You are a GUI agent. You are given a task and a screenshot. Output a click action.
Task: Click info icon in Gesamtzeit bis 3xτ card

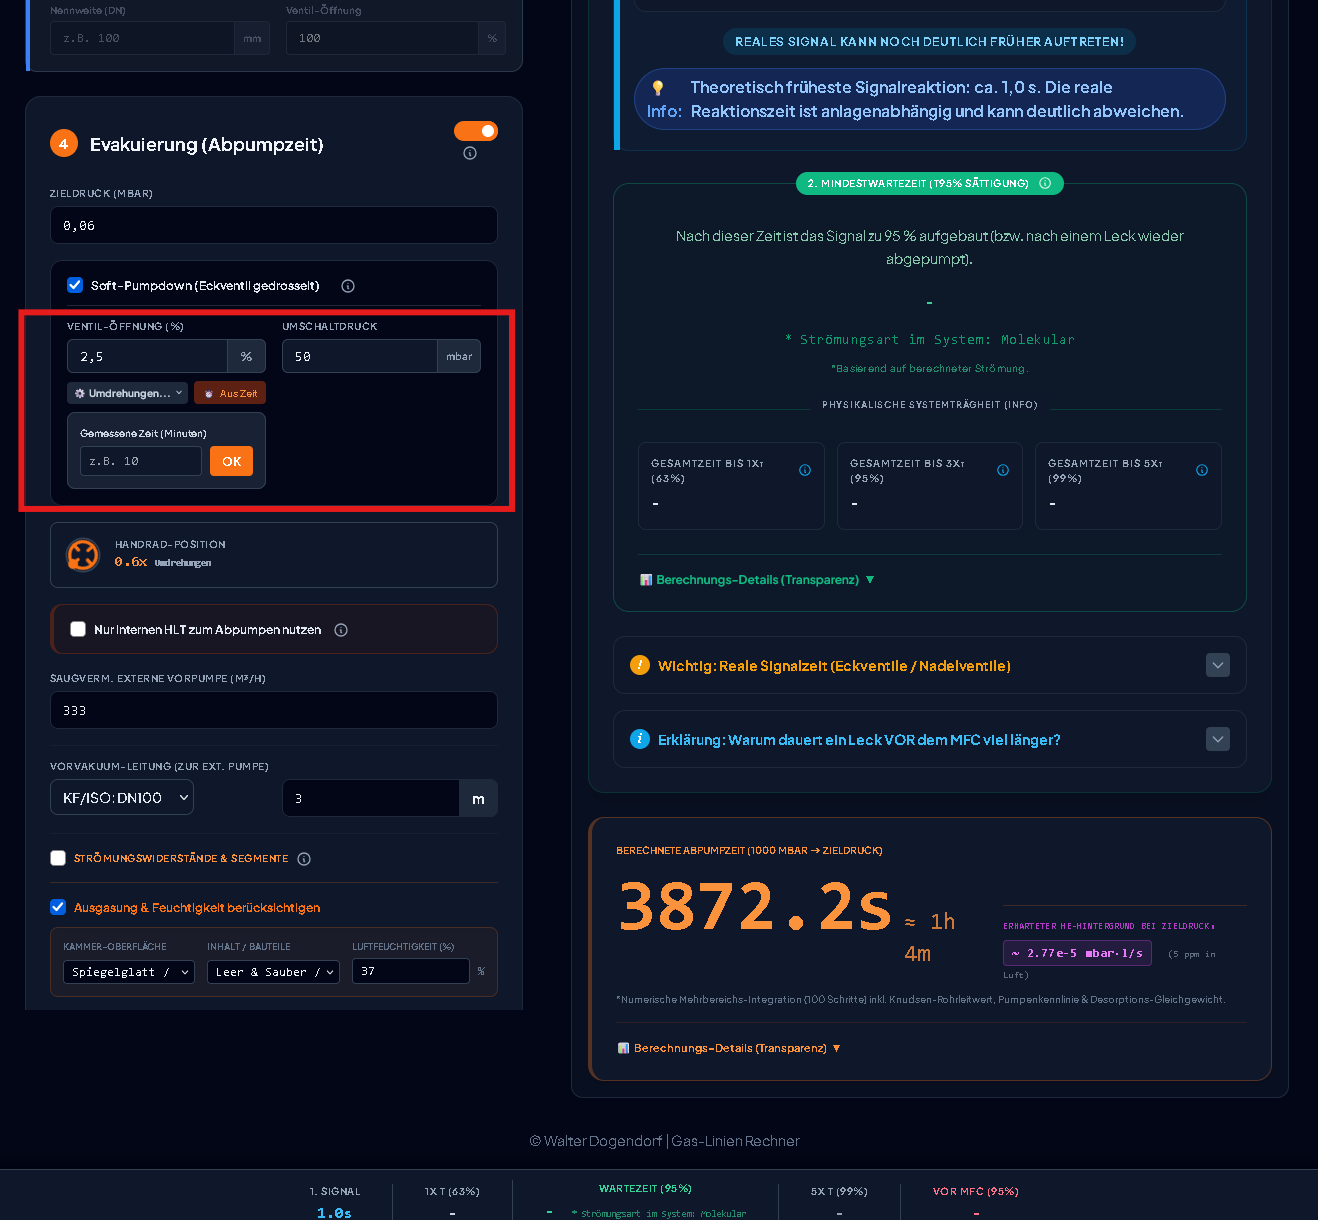click(1003, 470)
